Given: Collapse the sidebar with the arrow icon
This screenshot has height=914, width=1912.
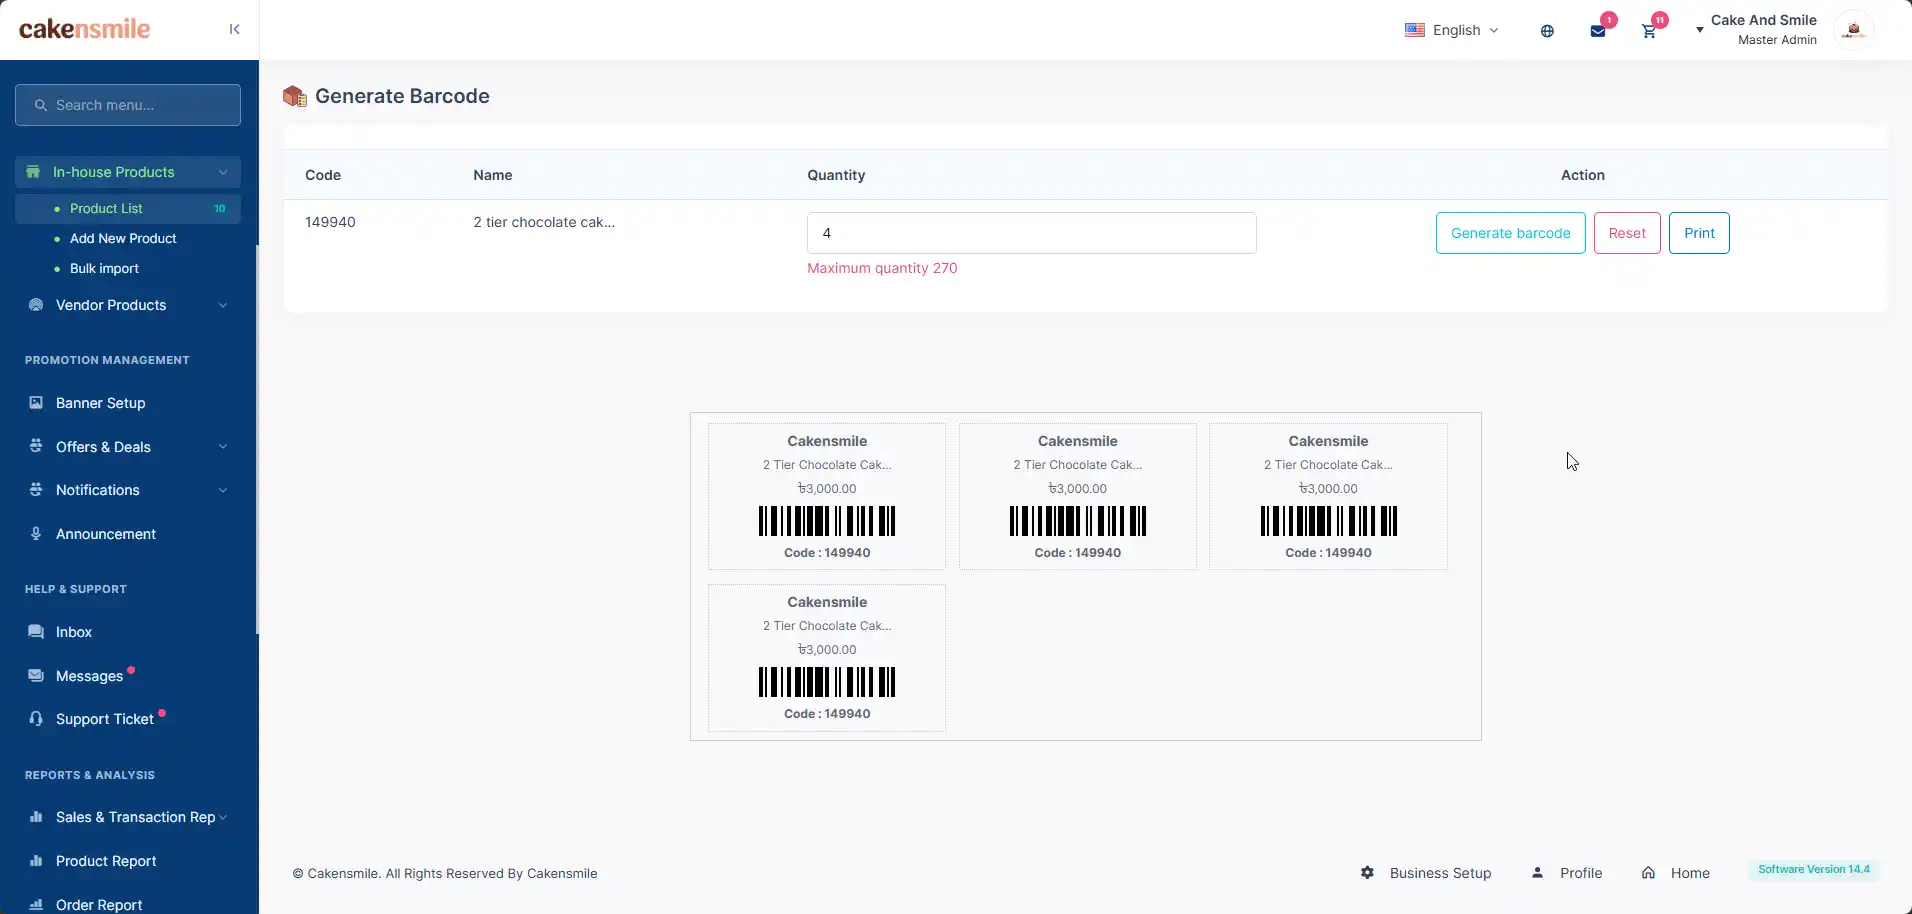Looking at the screenshot, I should click(234, 29).
